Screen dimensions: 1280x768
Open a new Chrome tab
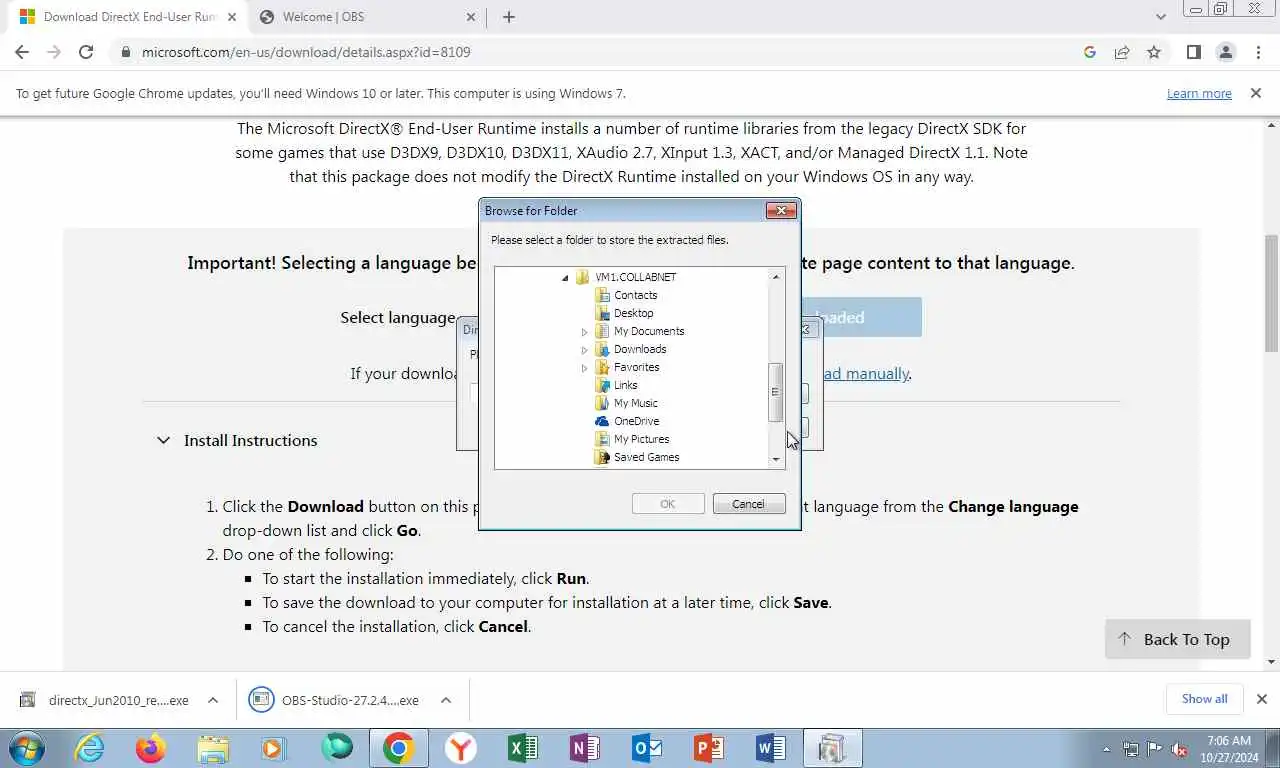(509, 17)
